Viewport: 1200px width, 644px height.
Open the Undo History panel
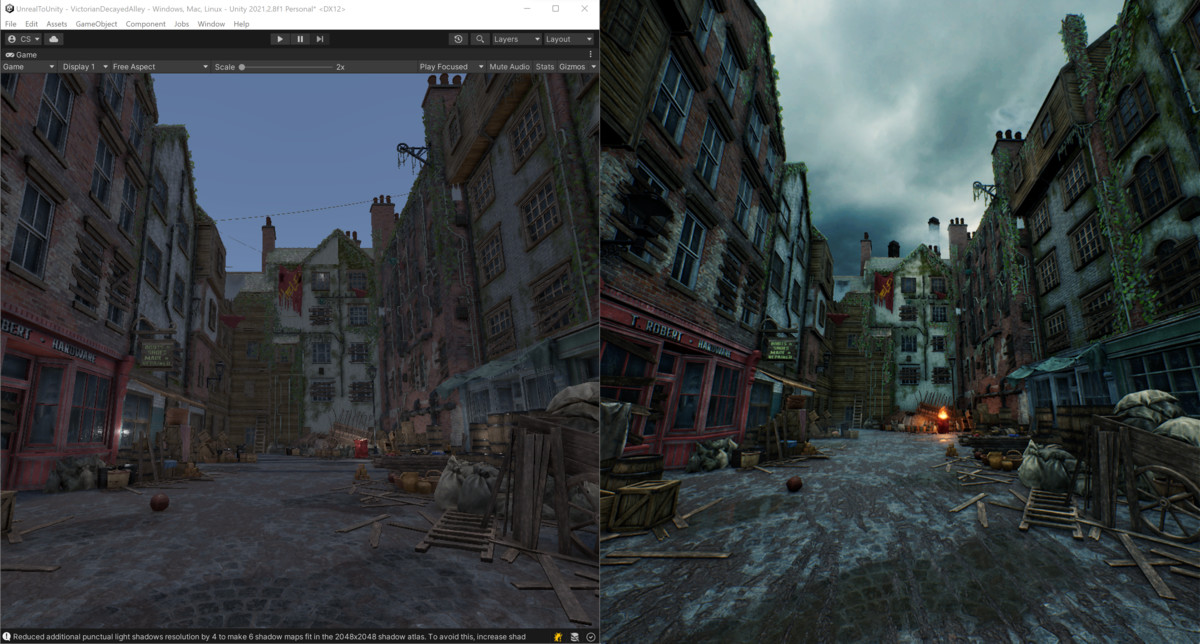458,39
